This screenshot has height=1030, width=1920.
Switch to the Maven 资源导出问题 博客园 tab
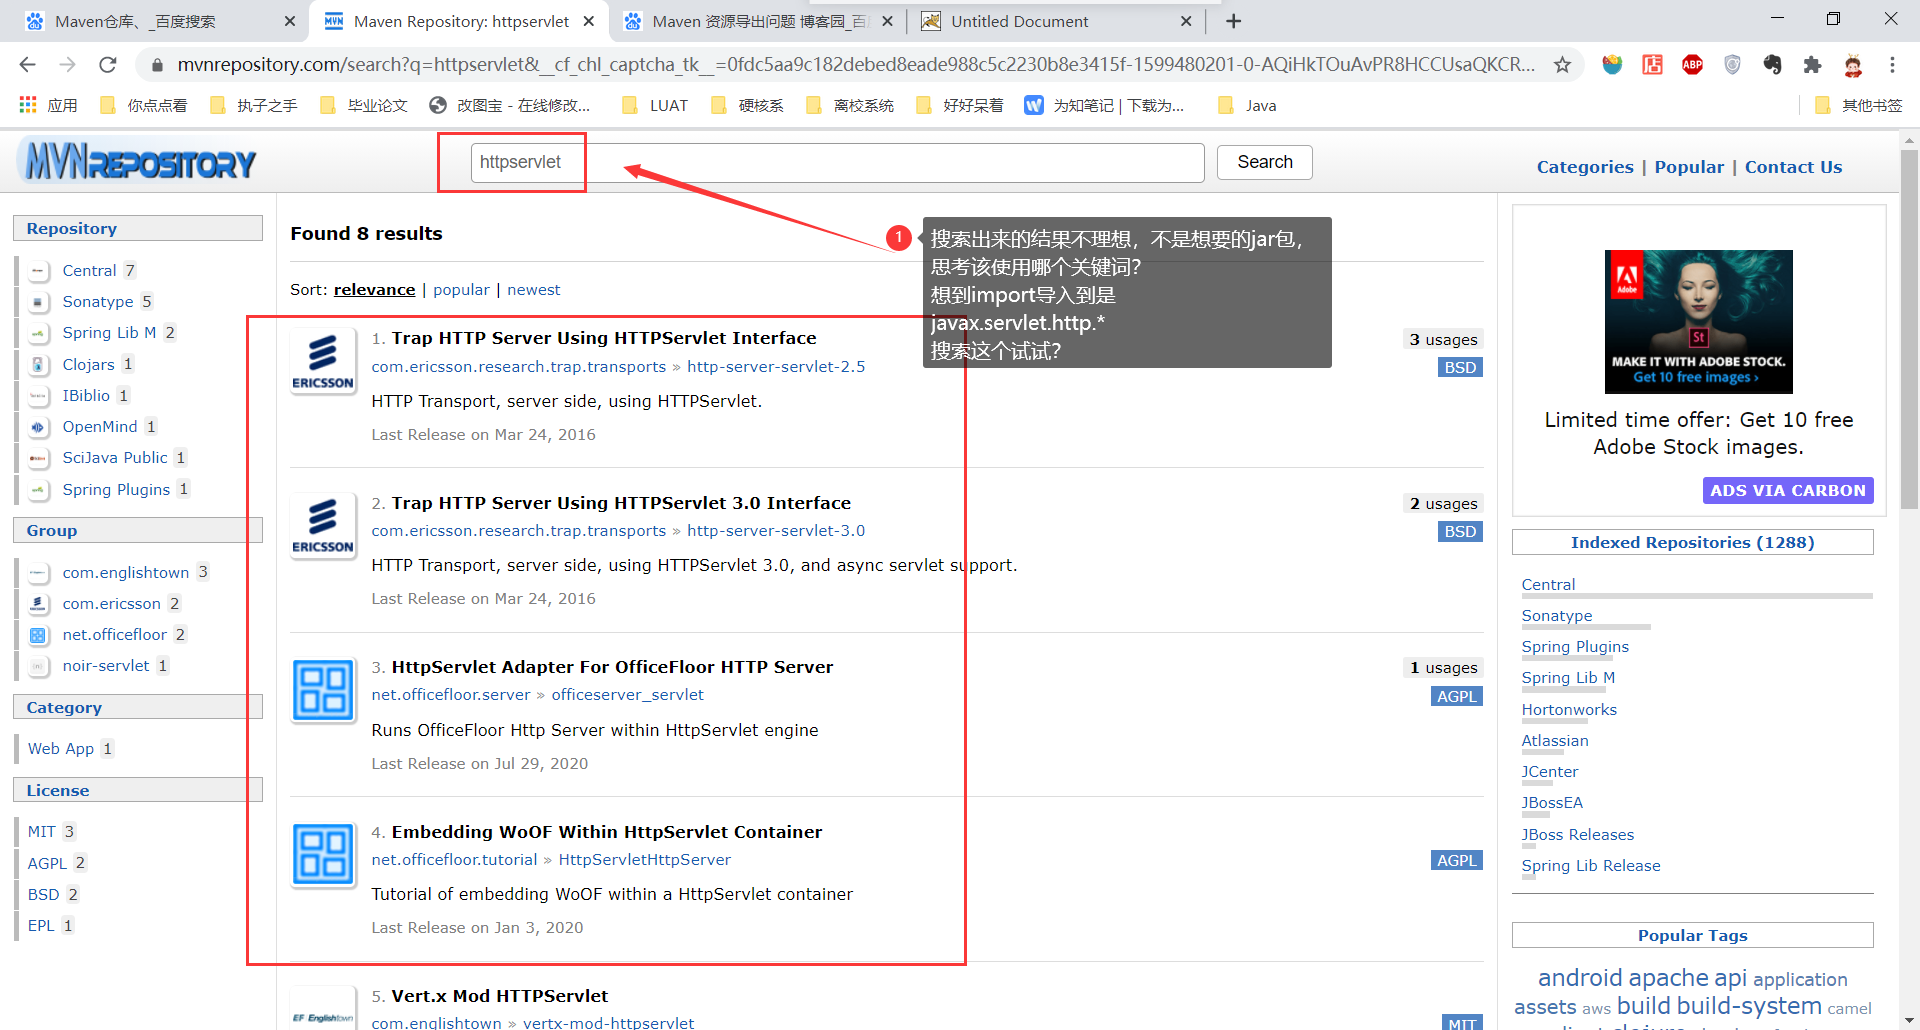(760, 21)
